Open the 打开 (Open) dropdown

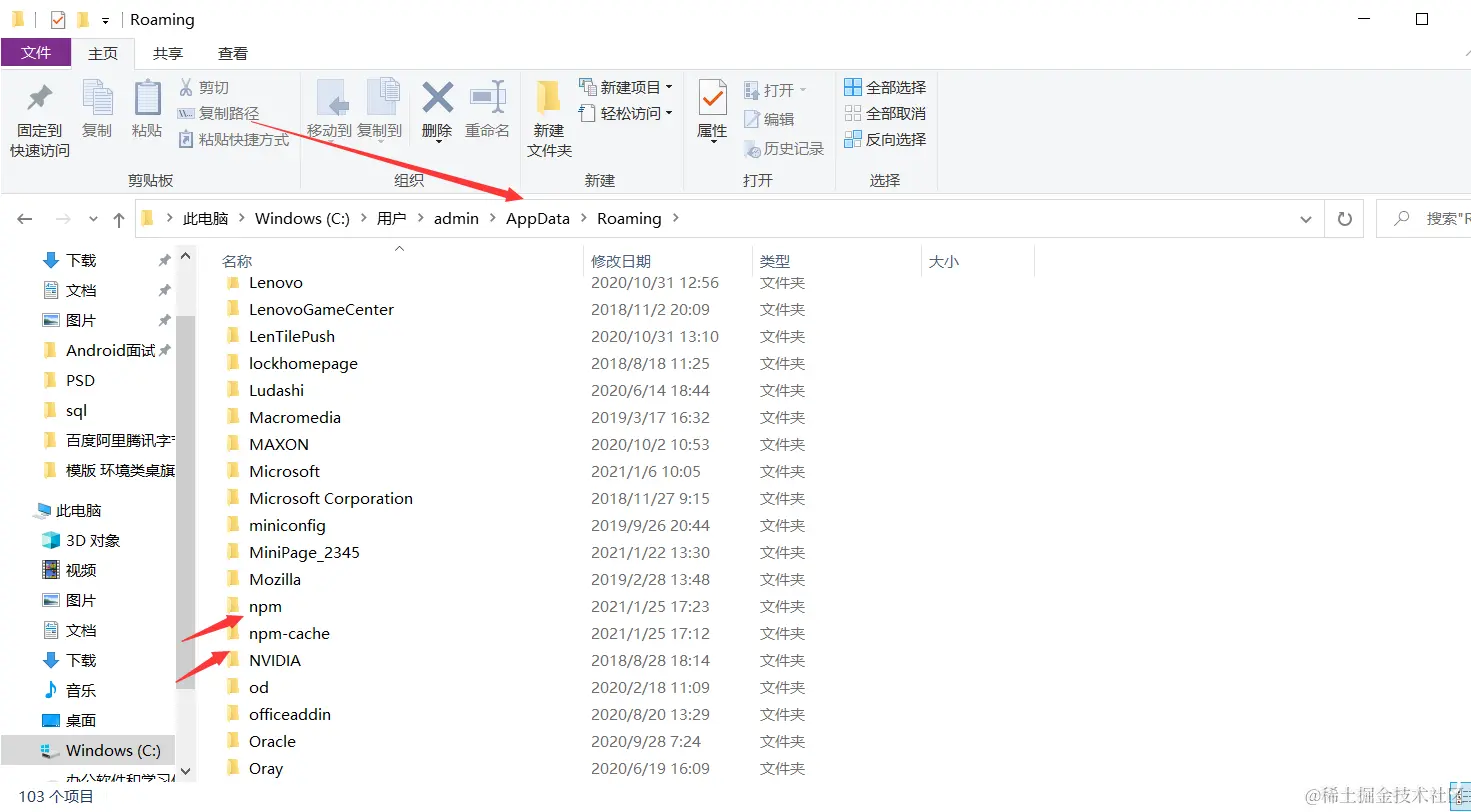(775, 90)
